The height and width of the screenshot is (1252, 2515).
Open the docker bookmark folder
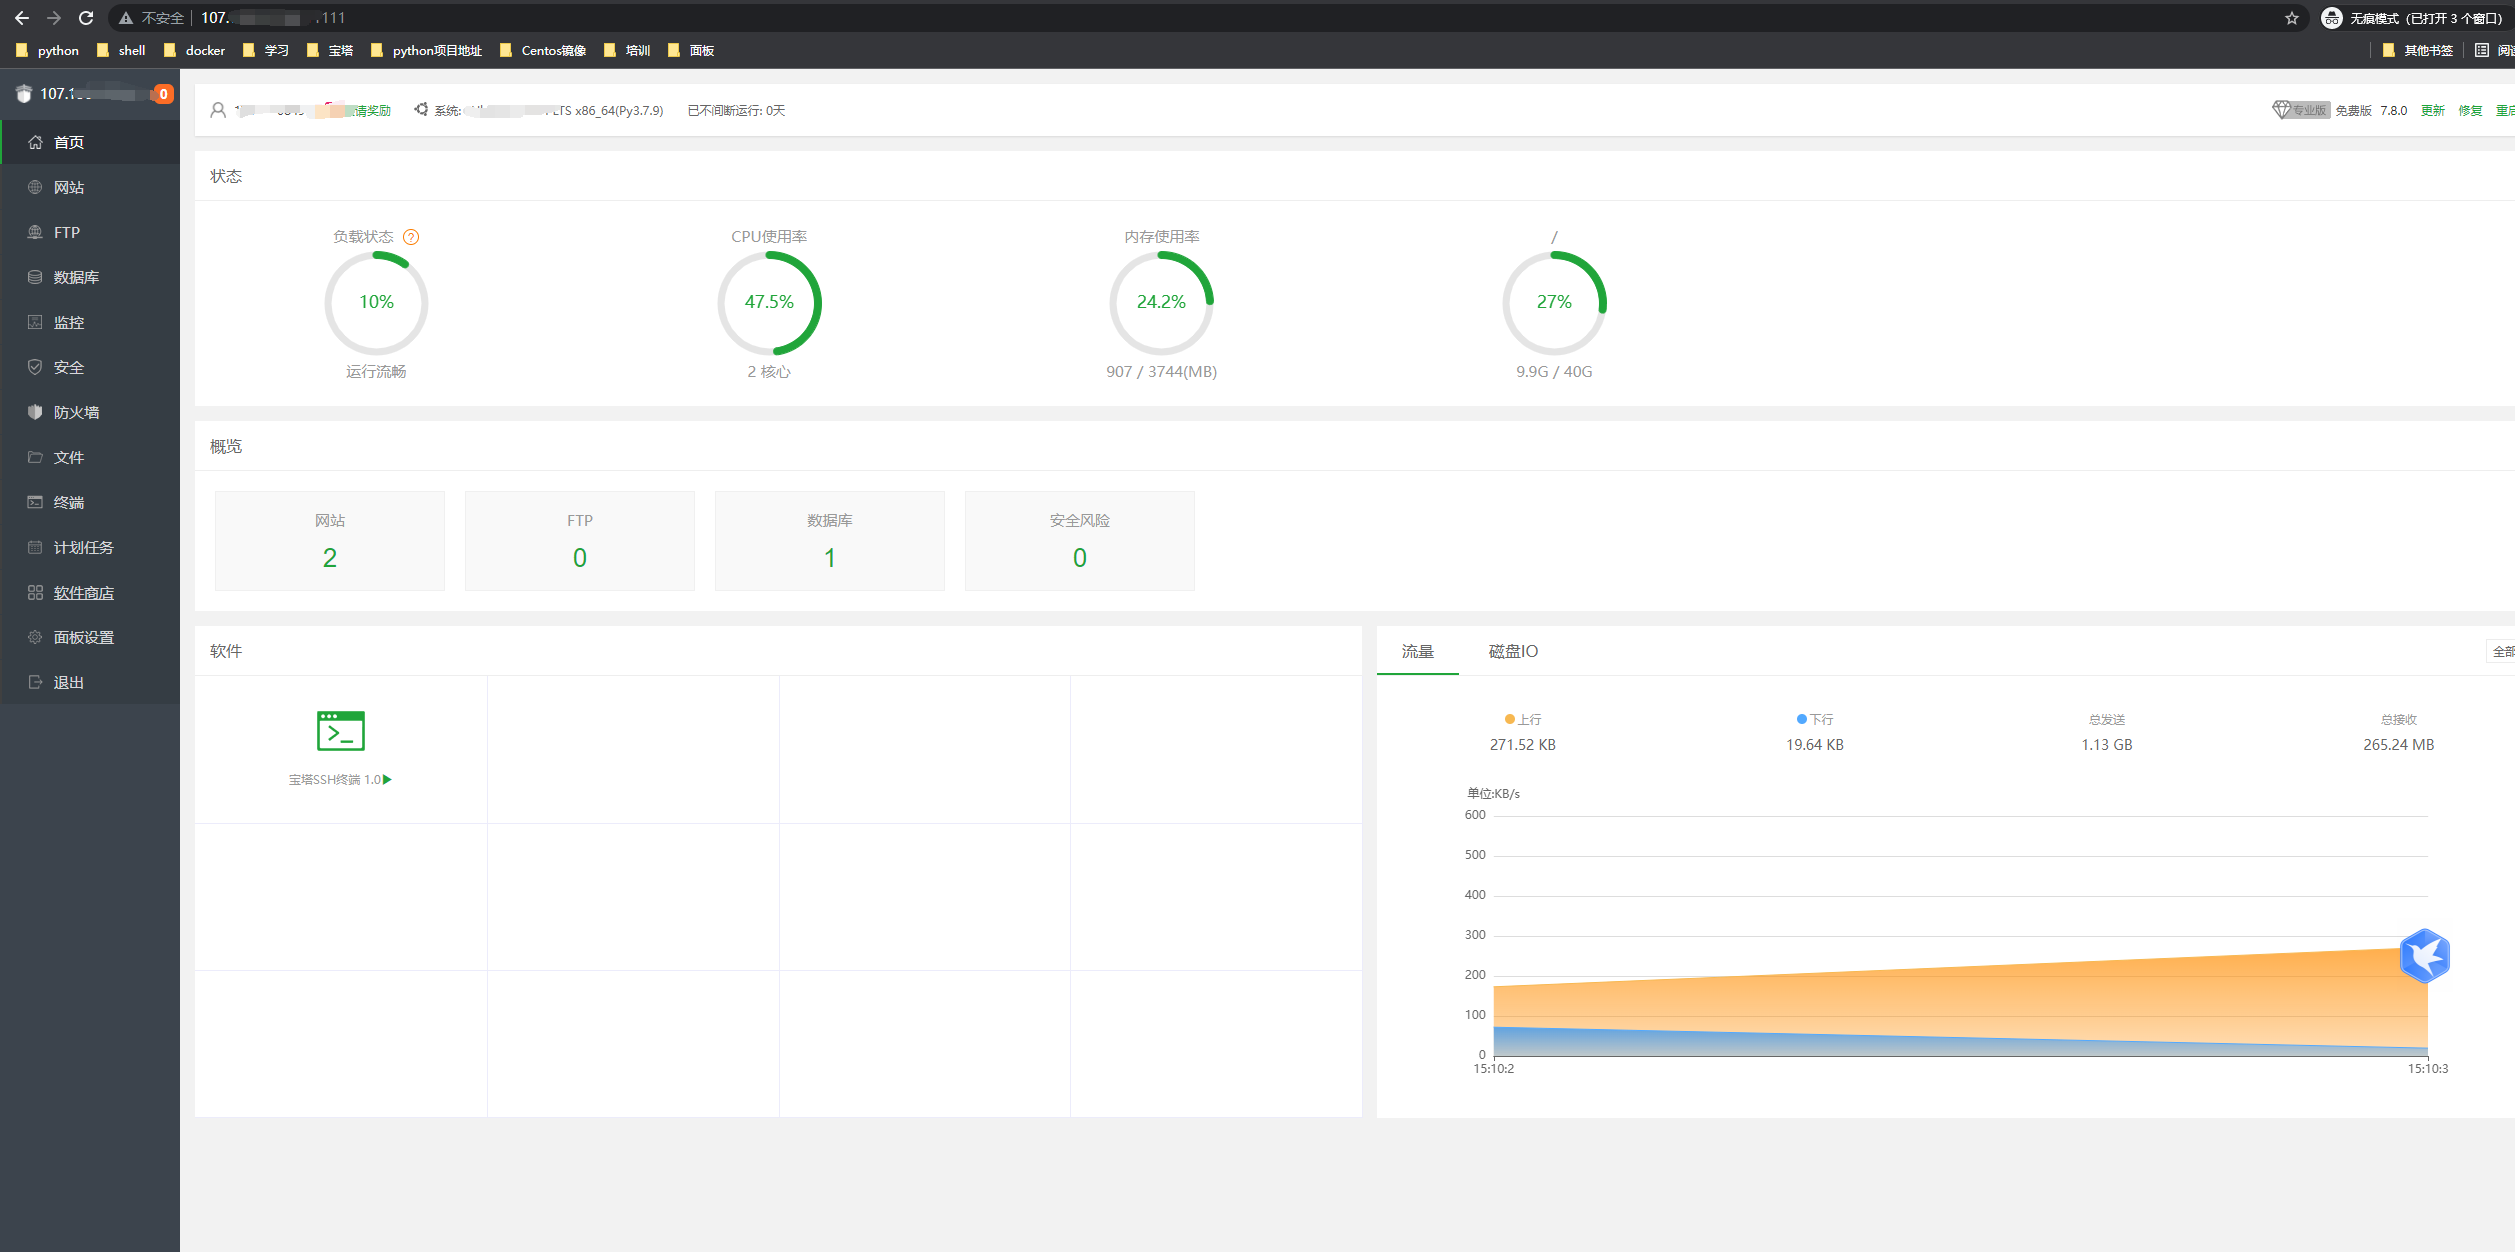195,50
